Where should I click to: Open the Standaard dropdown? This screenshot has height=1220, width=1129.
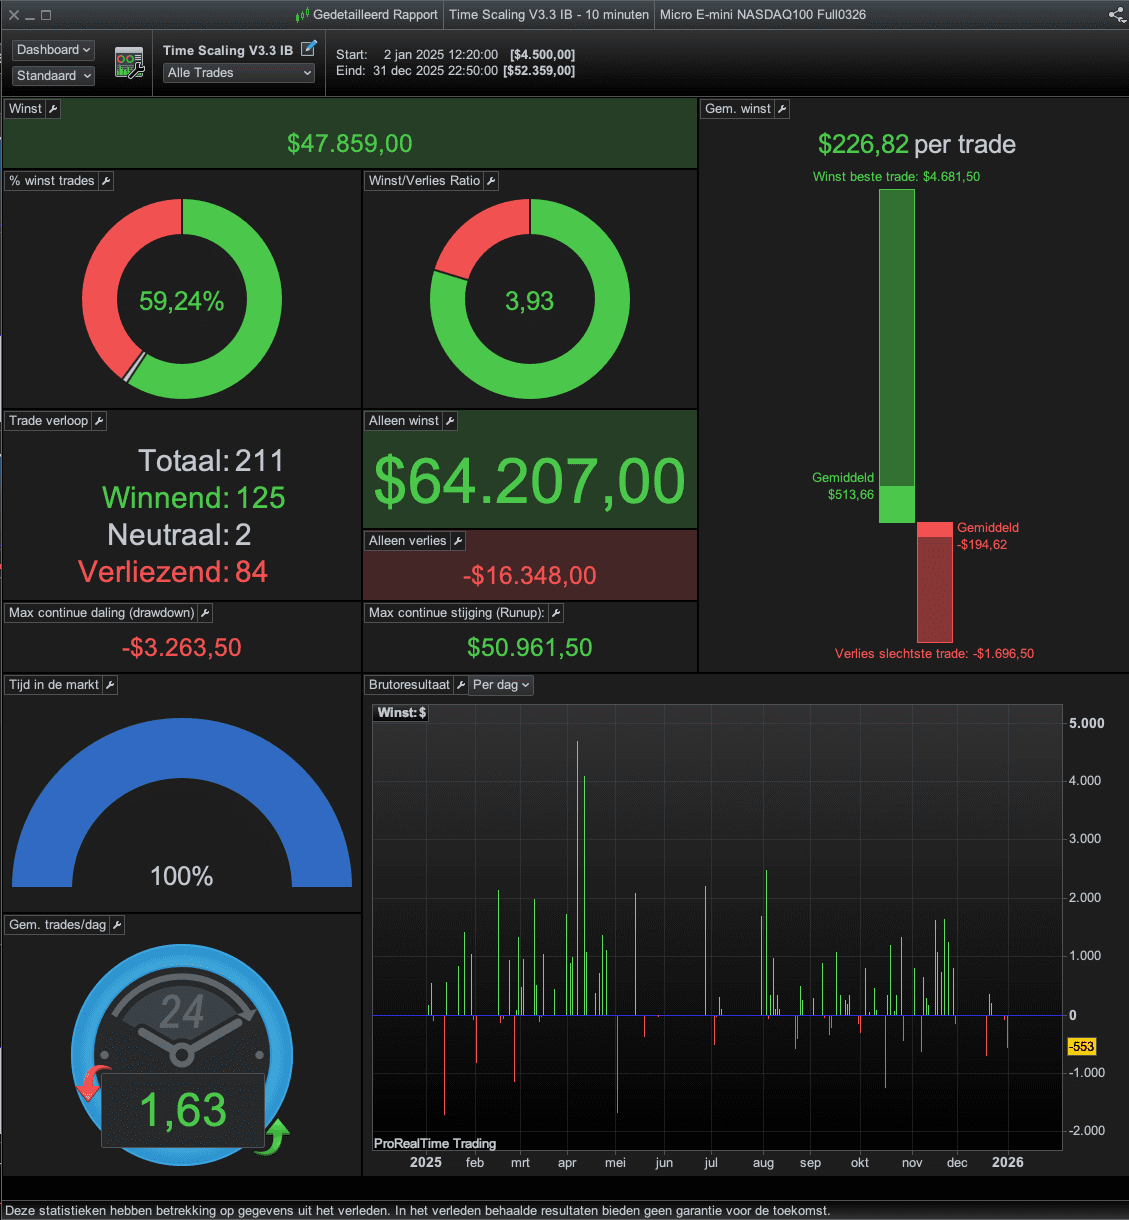point(54,76)
